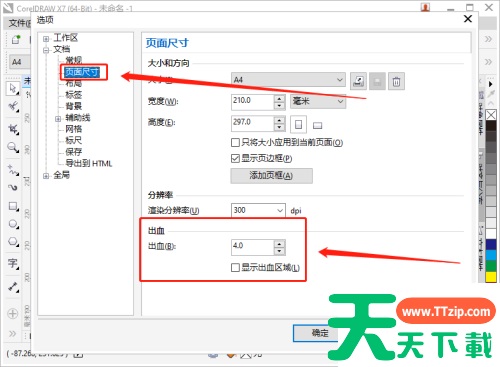The height and width of the screenshot is (367, 500).
Task: Collapse the 文档 tree node
Action: tap(46, 50)
